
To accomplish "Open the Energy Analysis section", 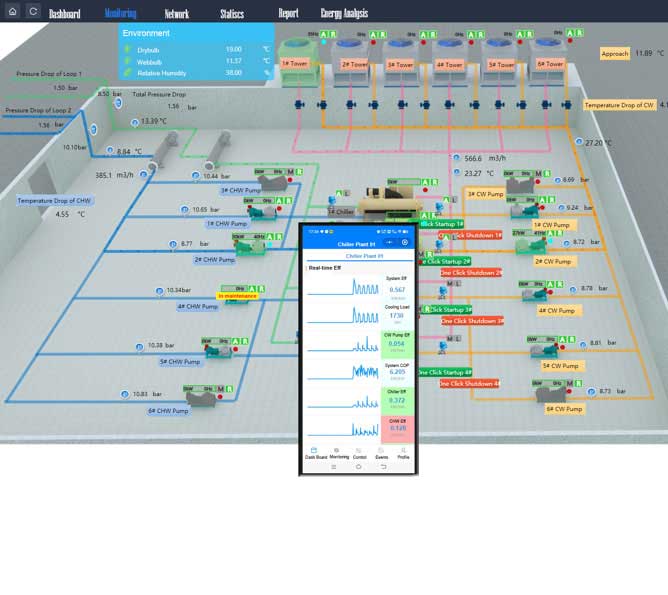I will [344, 14].
